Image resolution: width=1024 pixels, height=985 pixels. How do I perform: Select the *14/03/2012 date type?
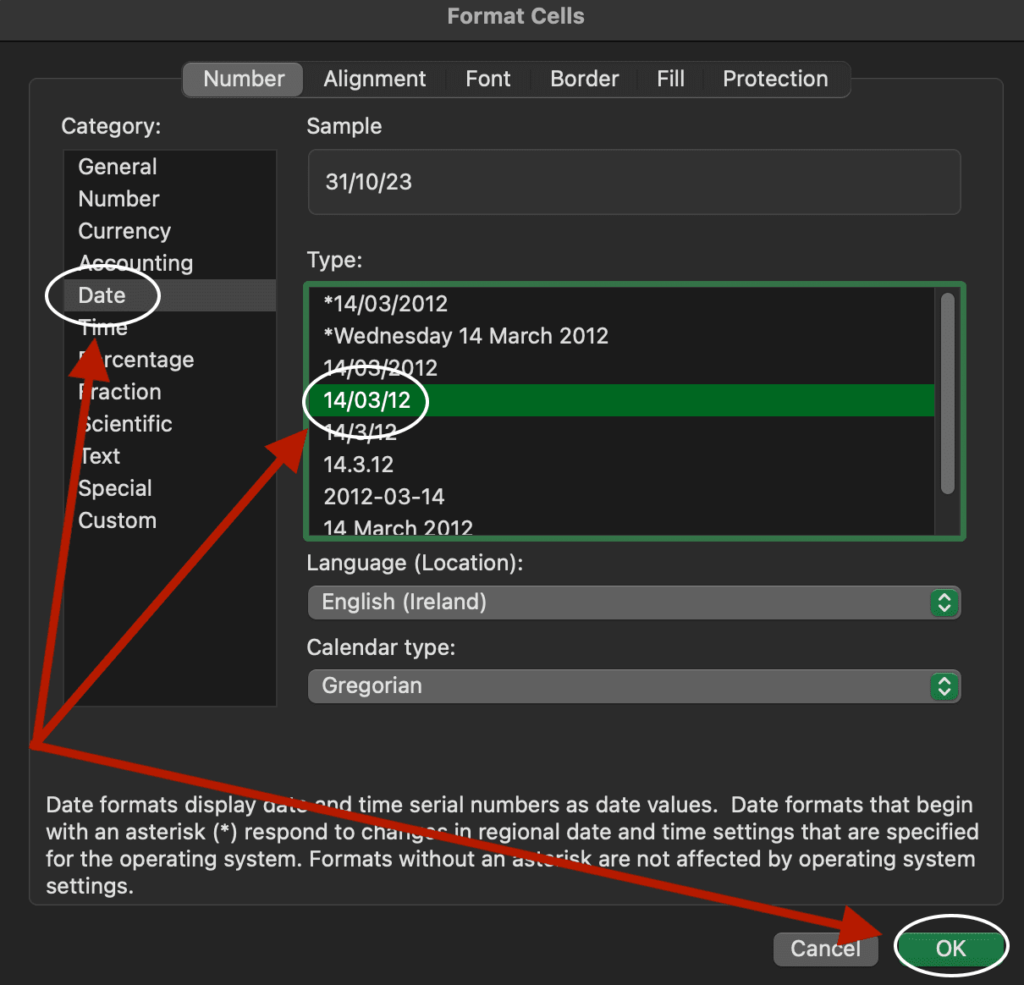(x=386, y=304)
